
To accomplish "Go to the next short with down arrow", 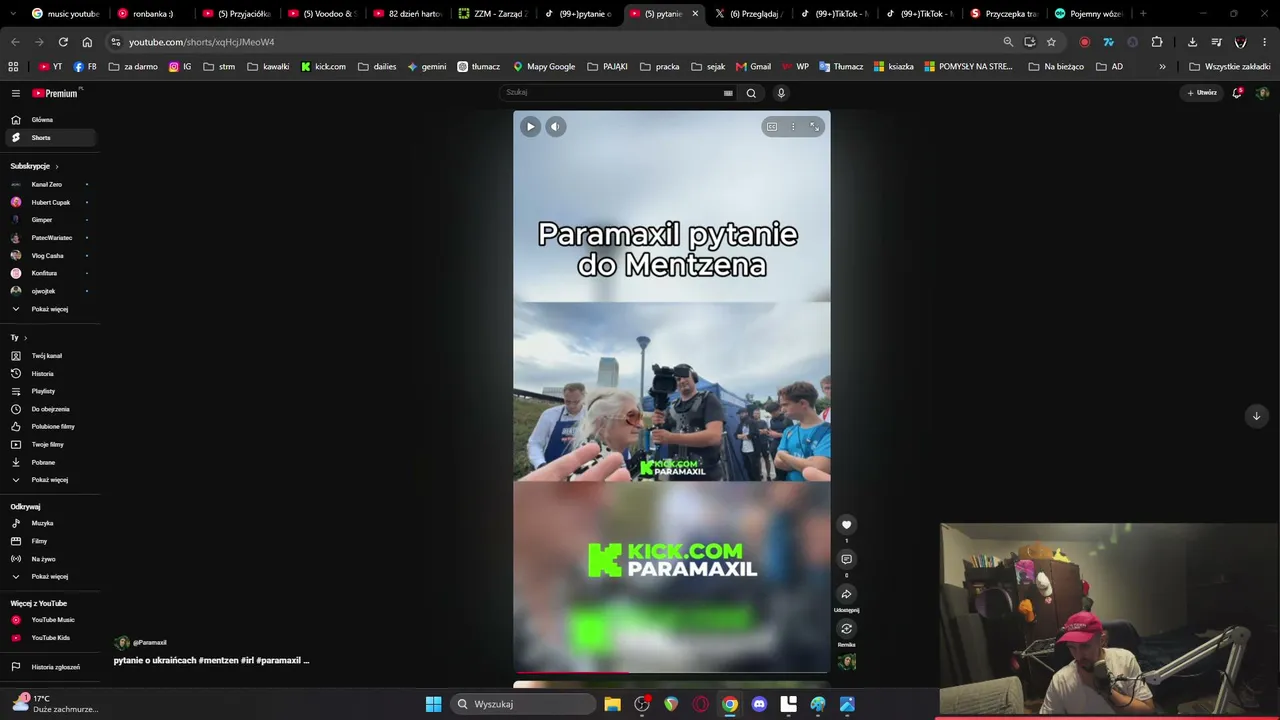I will 1256,416.
